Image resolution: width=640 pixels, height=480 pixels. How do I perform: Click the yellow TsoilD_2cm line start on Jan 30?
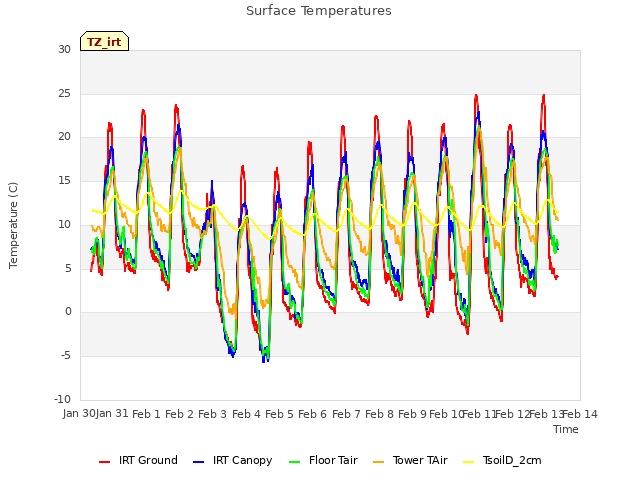pyautogui.click(x=92, y=211)
